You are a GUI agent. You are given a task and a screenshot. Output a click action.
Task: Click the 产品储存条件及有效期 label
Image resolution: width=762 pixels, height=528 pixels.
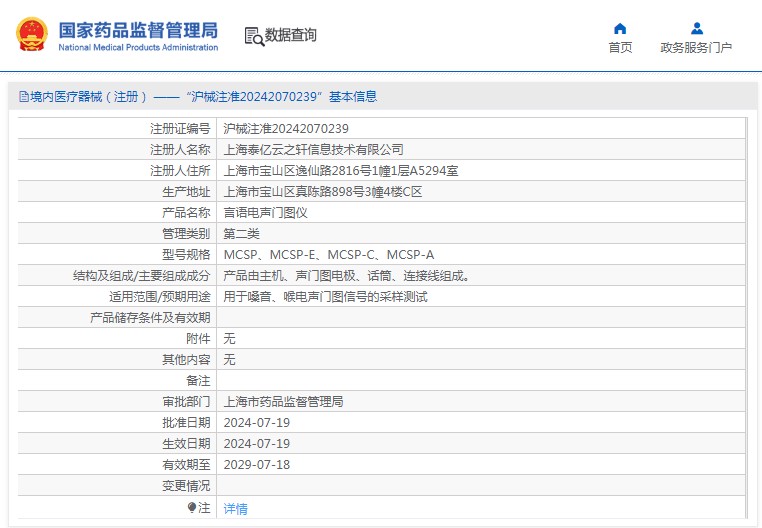pos(150,317)
